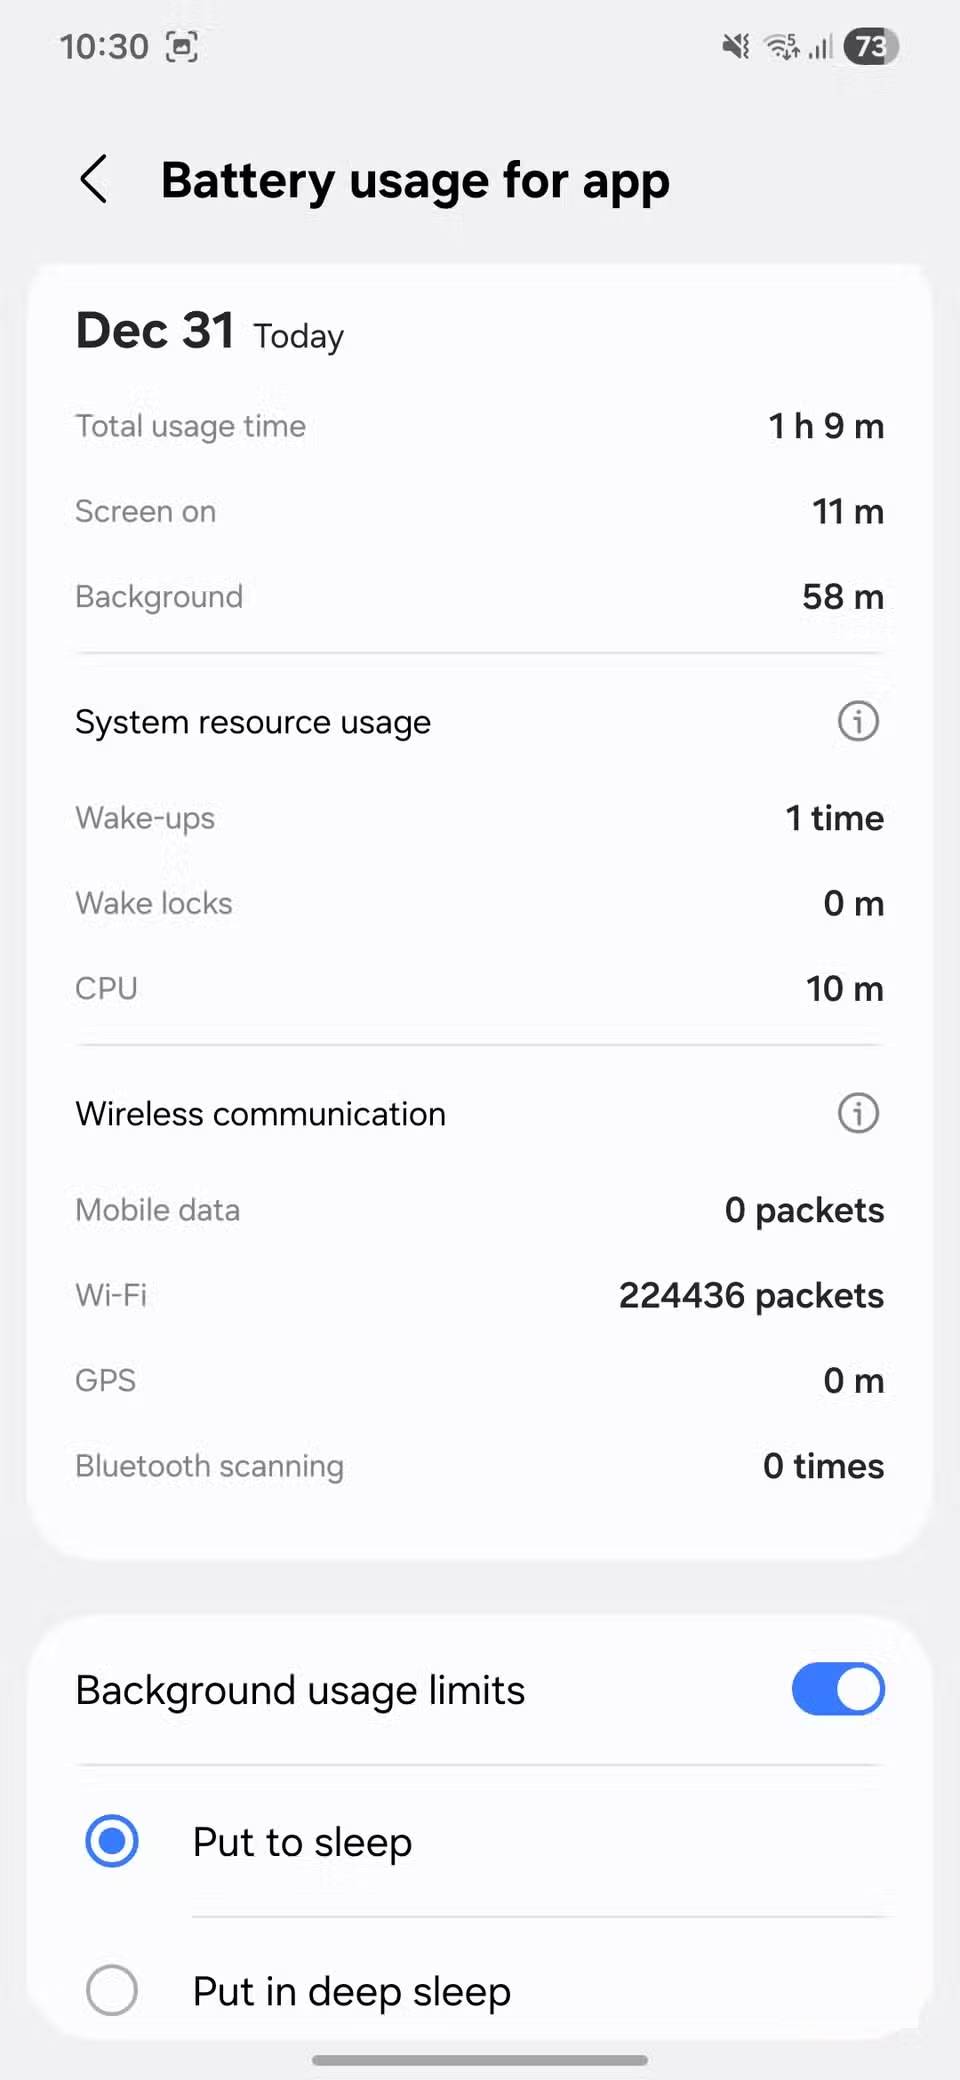
Task: Tap the Wake-ups row
Action: pos(480,818)
